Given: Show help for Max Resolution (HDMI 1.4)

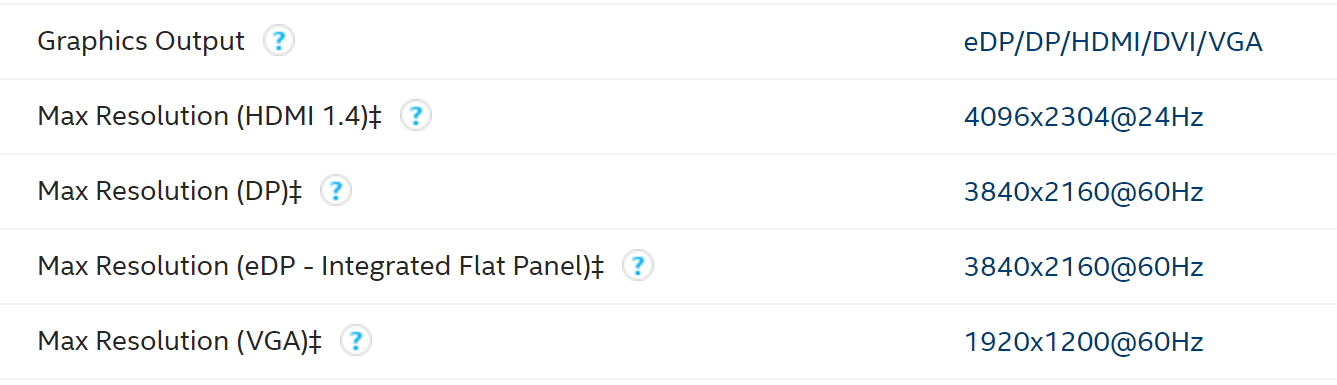Looking at the screenshot, I should tap(416, 116).
